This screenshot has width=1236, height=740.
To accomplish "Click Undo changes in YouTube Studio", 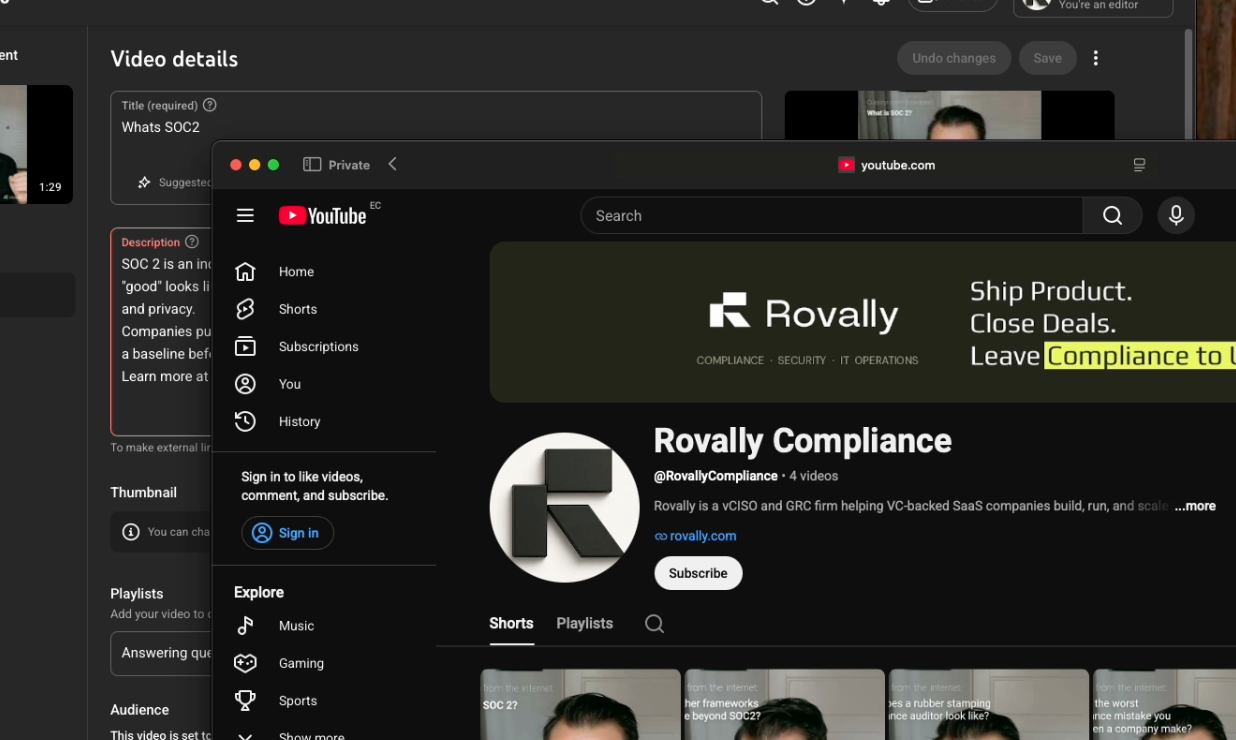I will (954, 58).
